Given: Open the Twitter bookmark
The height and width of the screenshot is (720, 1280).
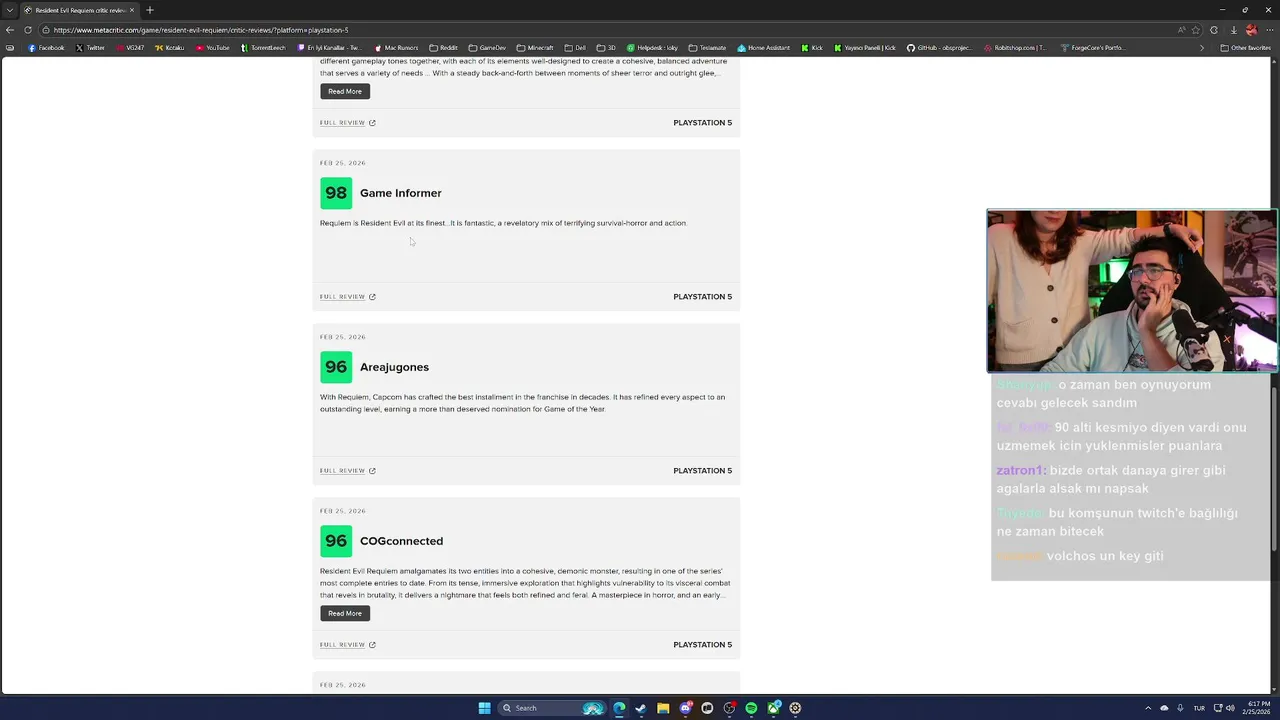Looking at the screenshot, I should (90, 48).
